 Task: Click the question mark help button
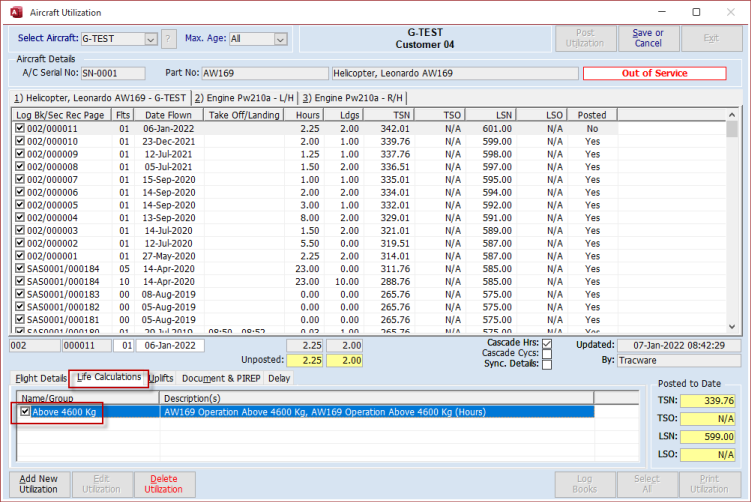[168, 39]
